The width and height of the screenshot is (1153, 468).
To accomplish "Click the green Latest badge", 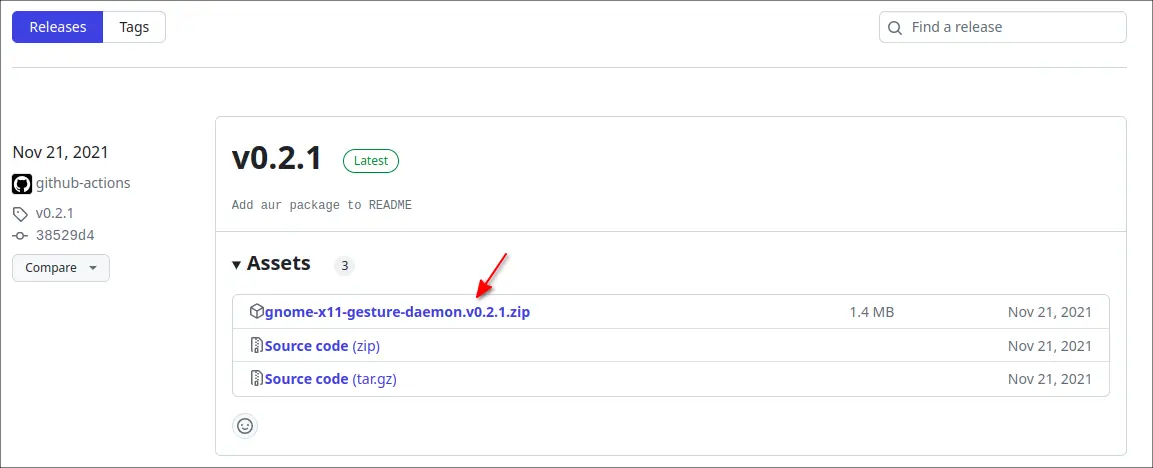I will (x=371, y=160).
